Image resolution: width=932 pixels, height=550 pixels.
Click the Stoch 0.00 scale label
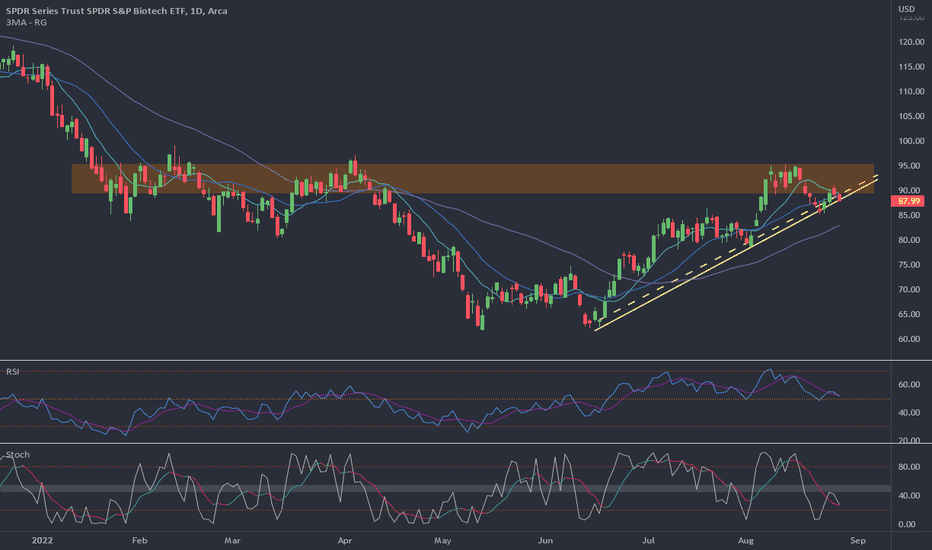pyautogui.click(x=907, y=524)
